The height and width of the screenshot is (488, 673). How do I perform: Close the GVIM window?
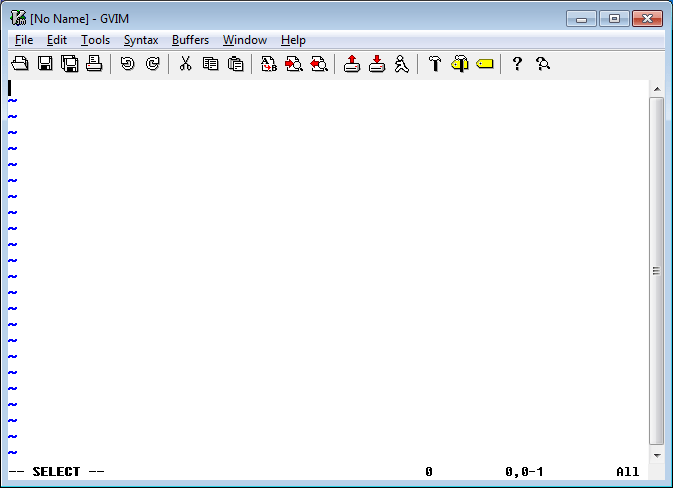[x=647, y=19]
